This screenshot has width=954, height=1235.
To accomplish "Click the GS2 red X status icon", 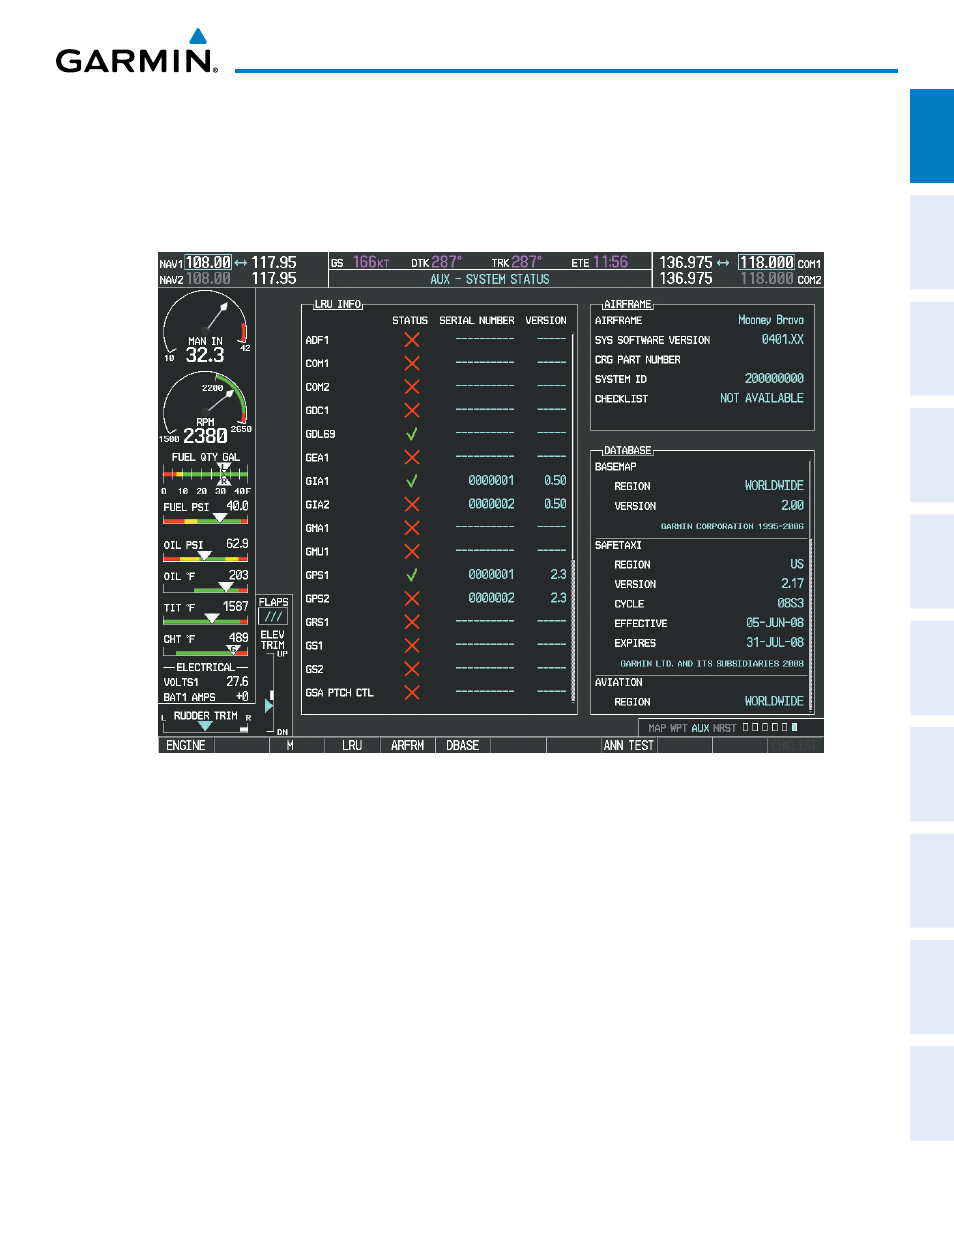I will 411,669.
